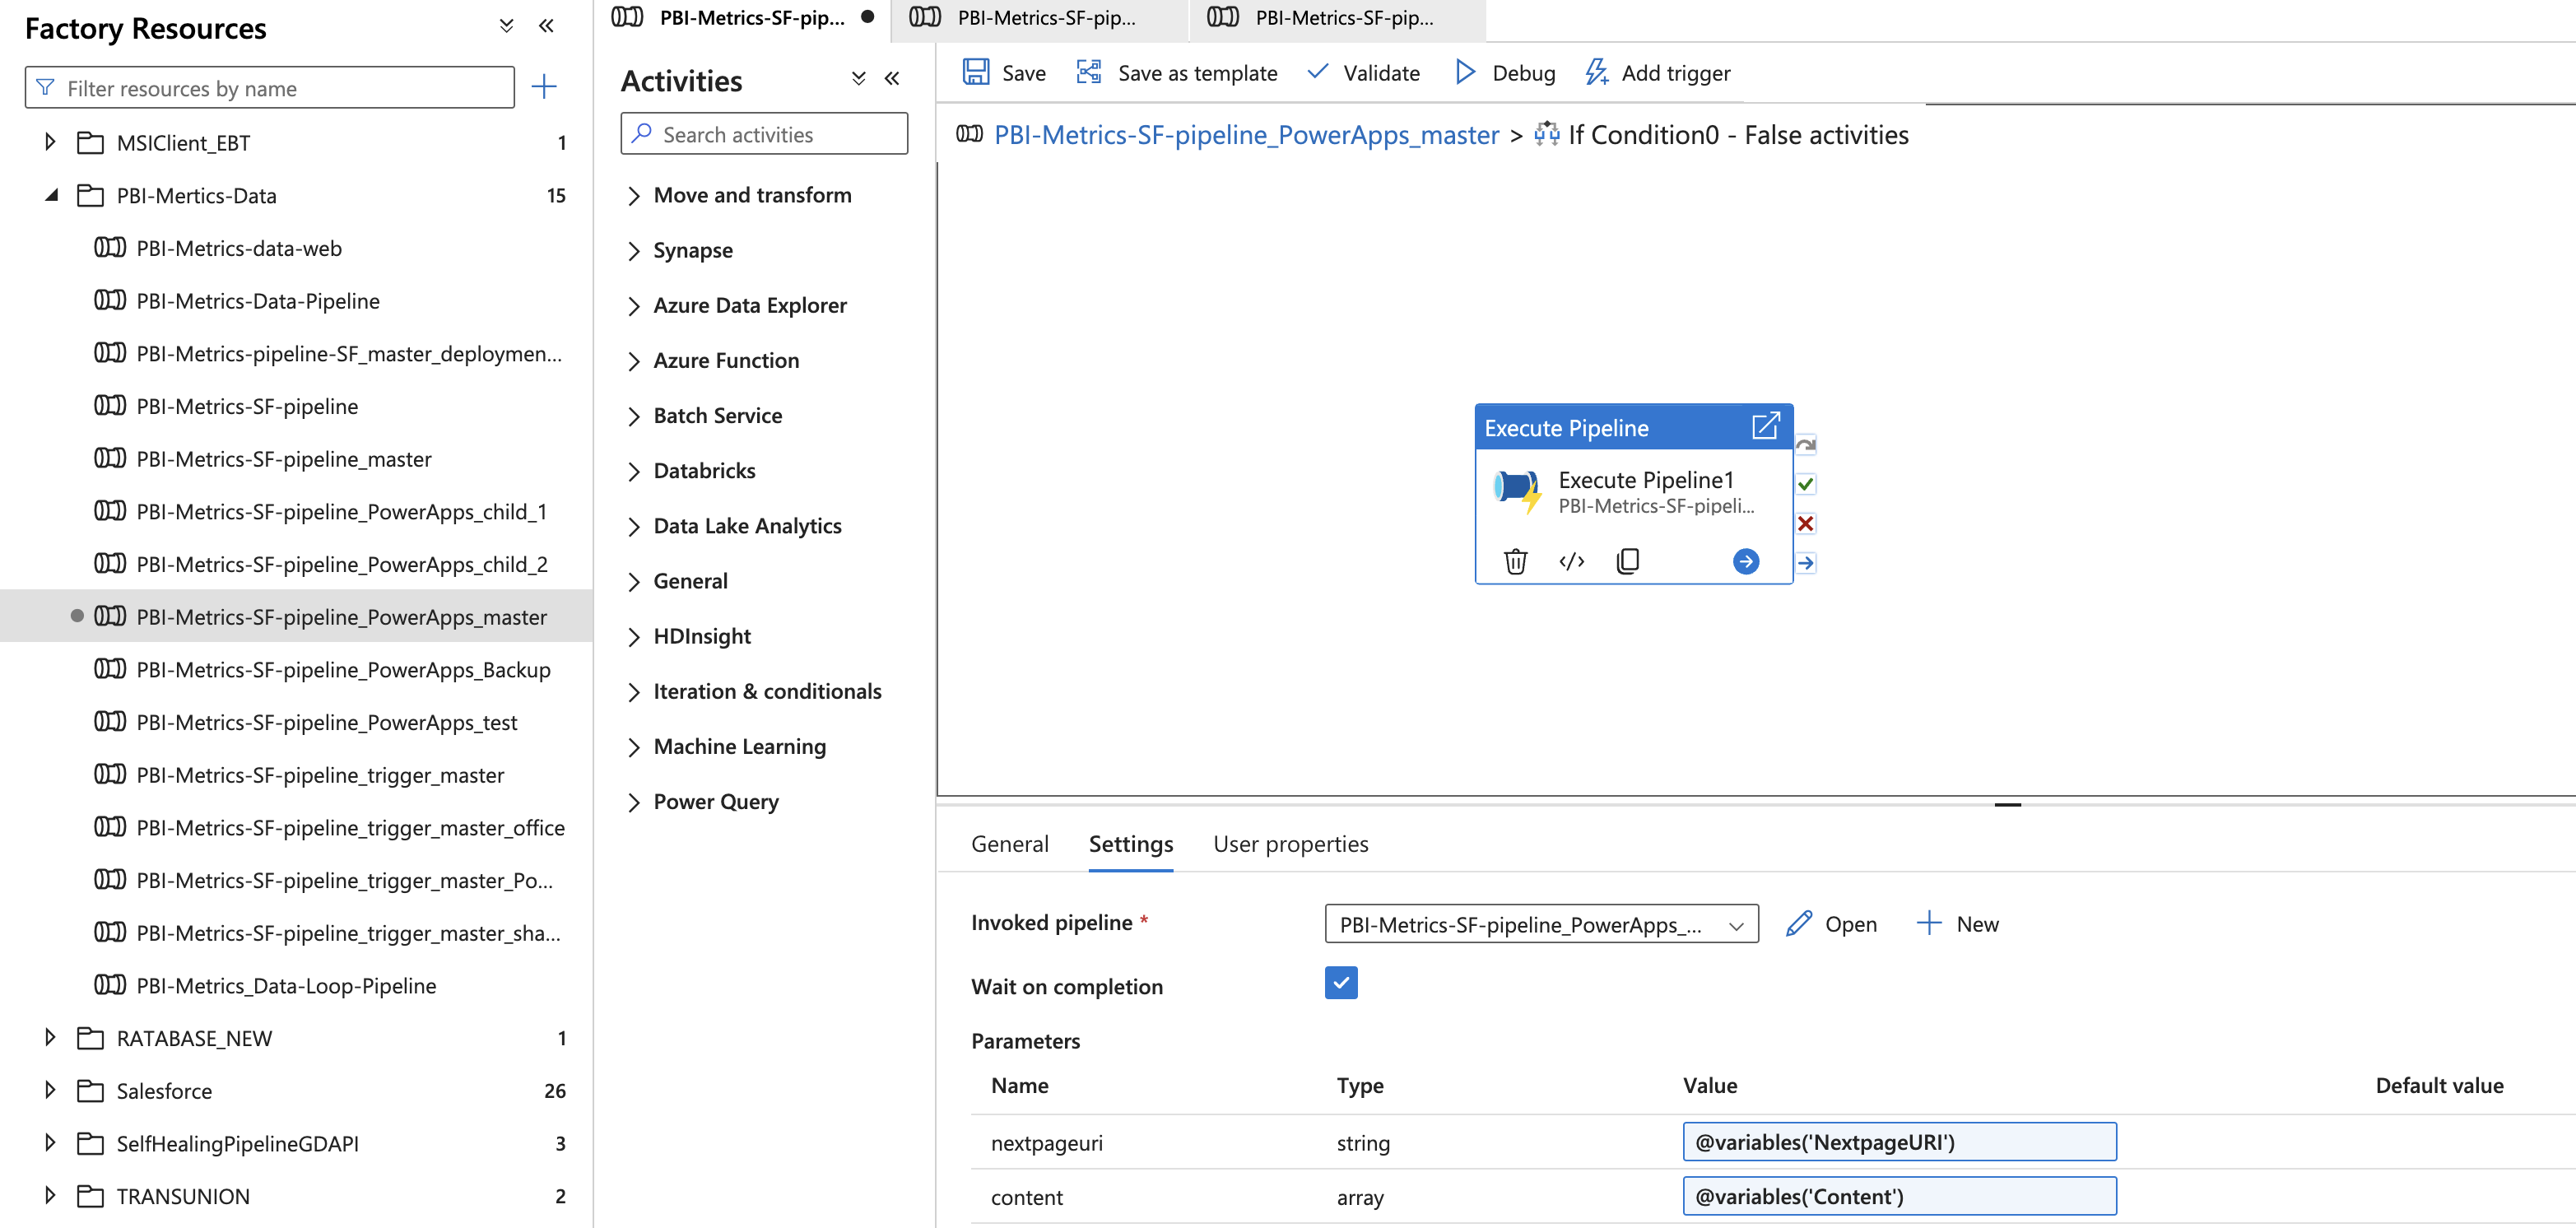Open invoked pipeline via activity header icon
2576x1228 pixels.
(x=1765, y=427)
